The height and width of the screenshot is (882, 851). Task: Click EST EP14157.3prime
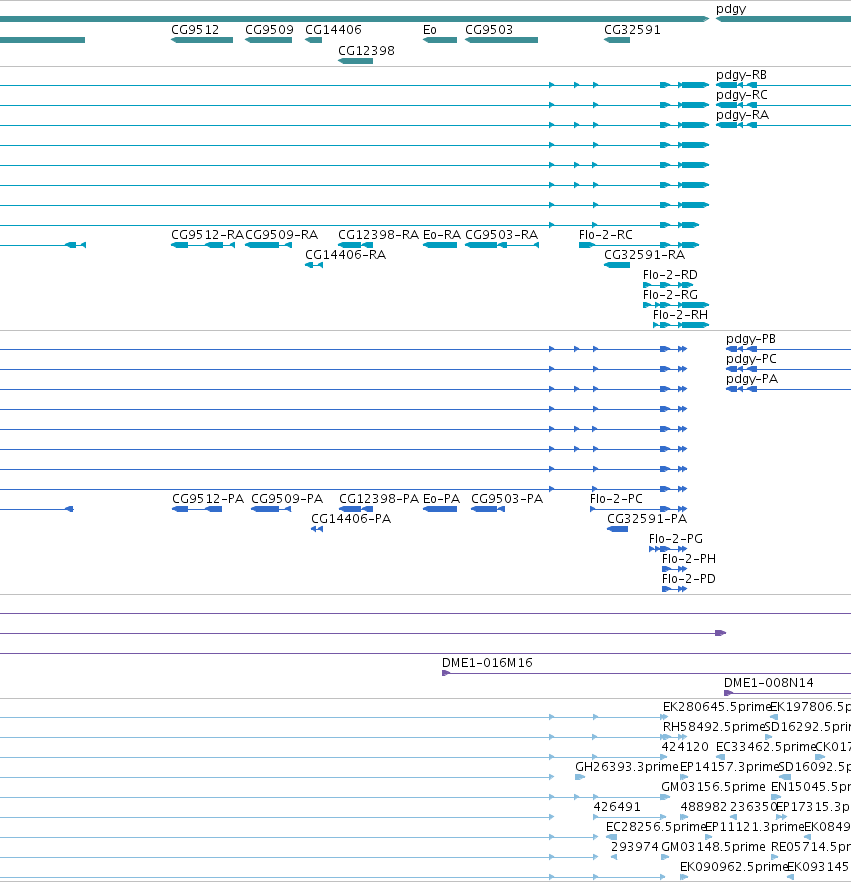685,777
